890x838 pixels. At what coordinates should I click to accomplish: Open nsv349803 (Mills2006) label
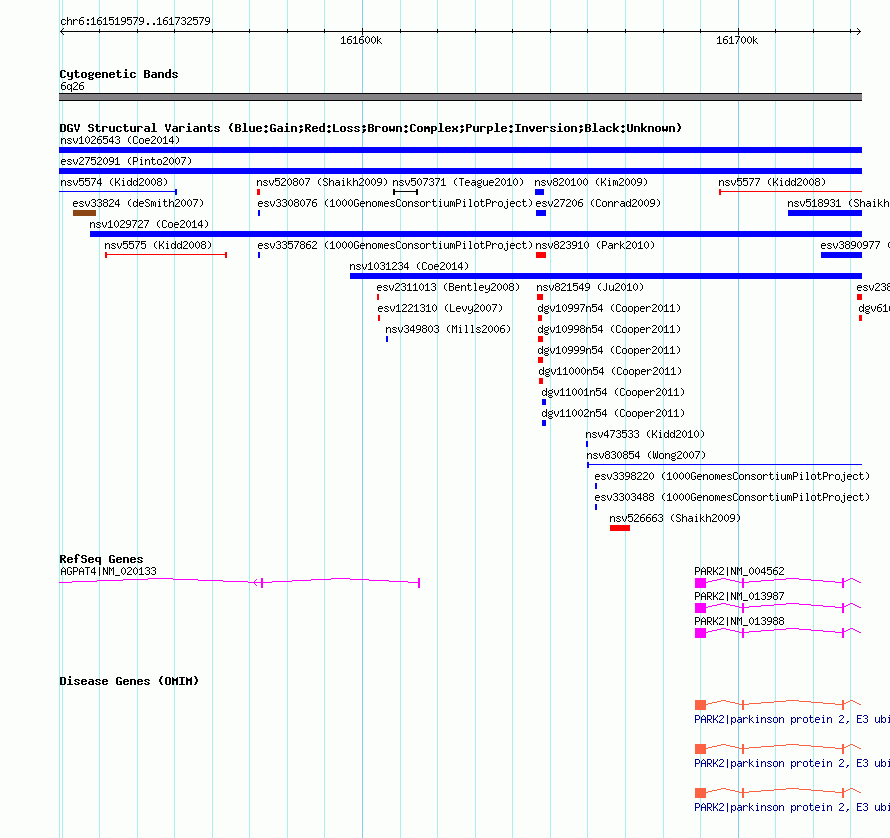click(x=448, y=329)
